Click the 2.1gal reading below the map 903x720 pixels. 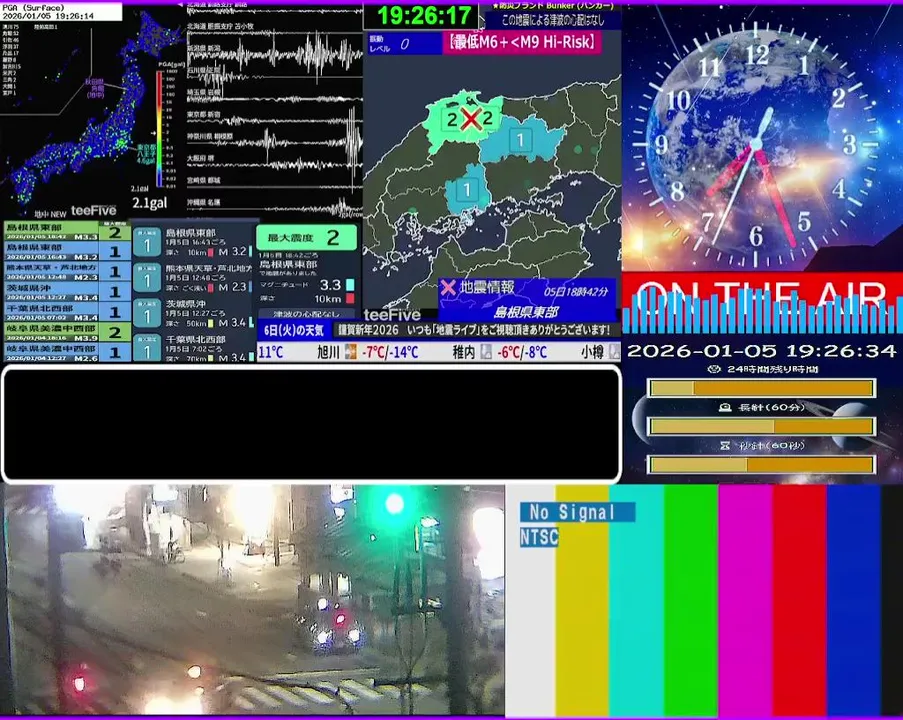point(149,203)
